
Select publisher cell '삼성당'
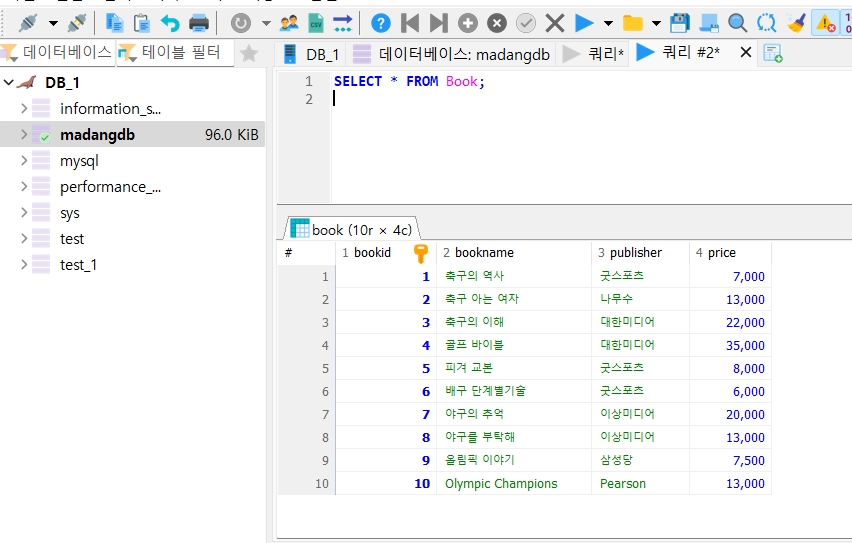tap(641, 460)
